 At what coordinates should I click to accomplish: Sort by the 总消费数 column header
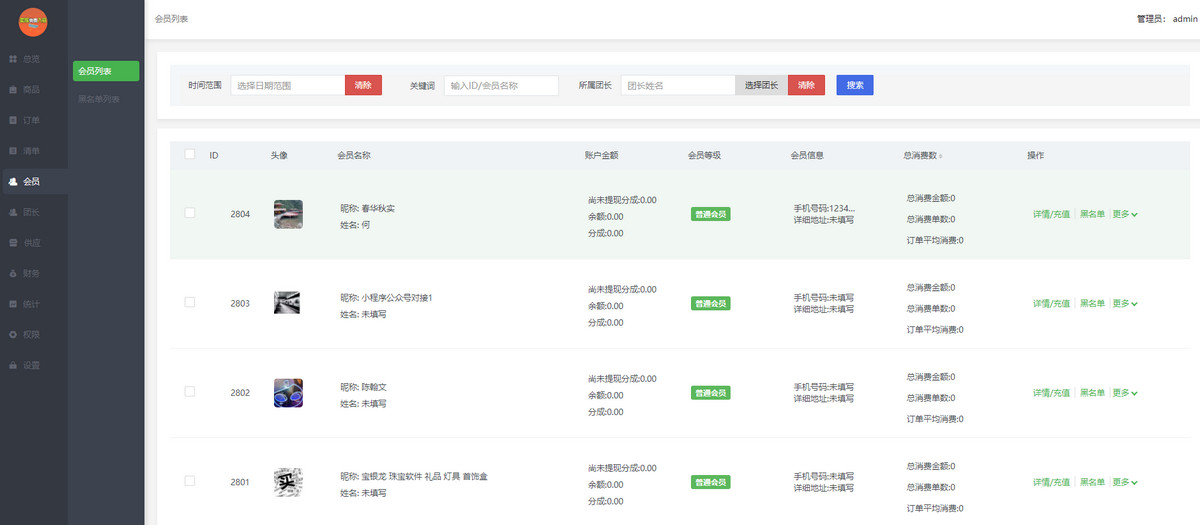click(x=922, y=155)
